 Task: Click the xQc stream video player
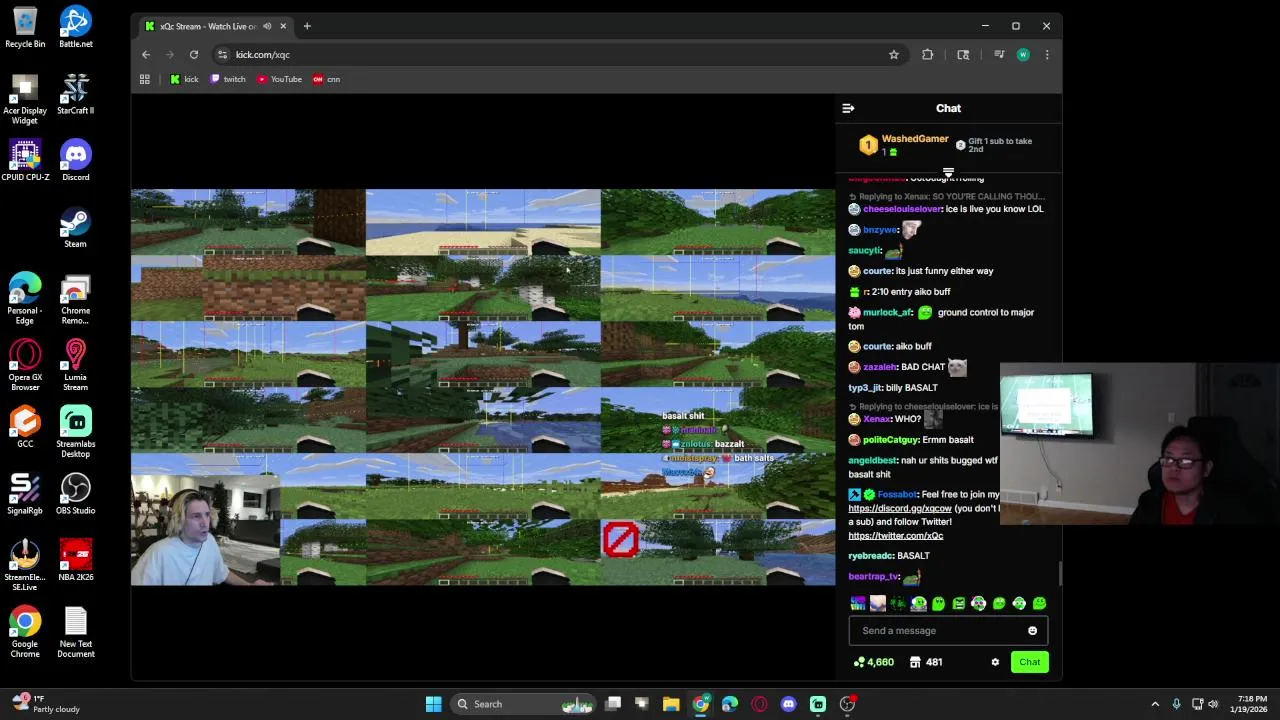coord(483,387)
